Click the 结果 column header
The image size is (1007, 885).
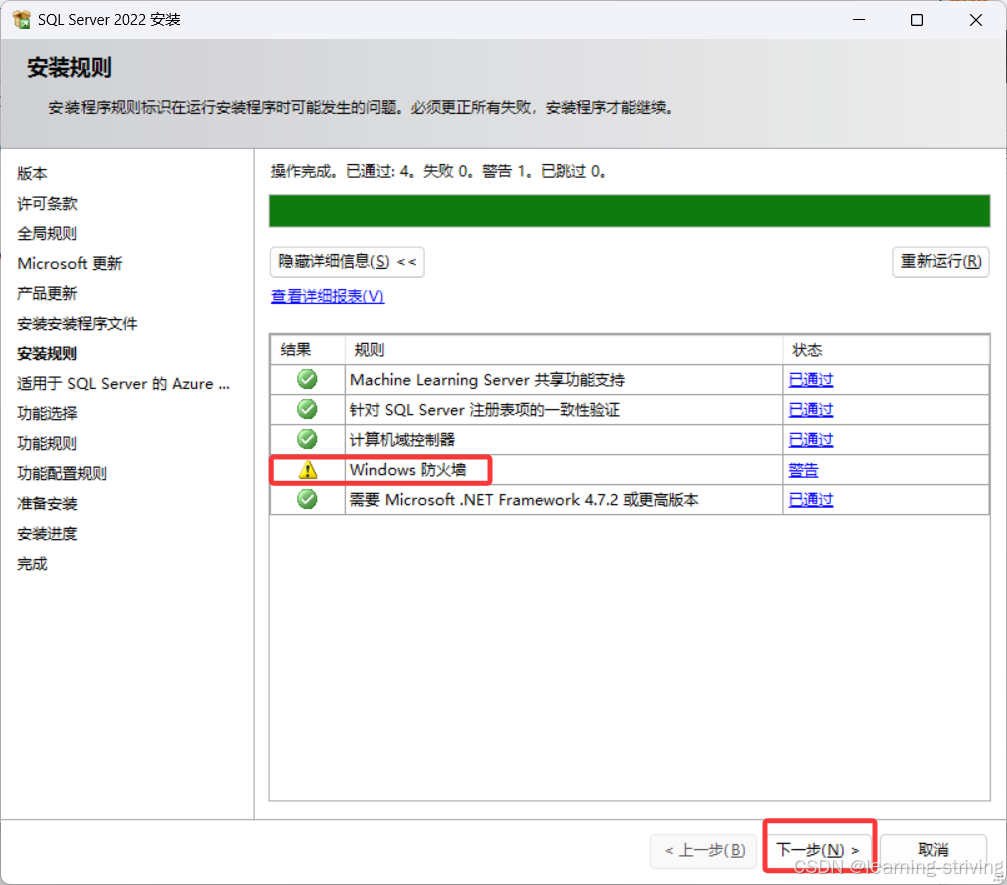[x=308, y=350]
